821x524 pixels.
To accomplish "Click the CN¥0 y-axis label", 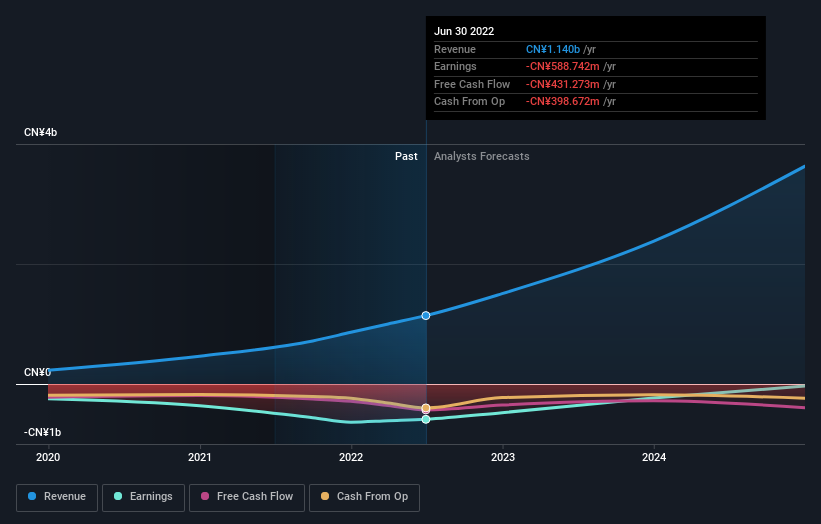I will click(x=37, y=372).
